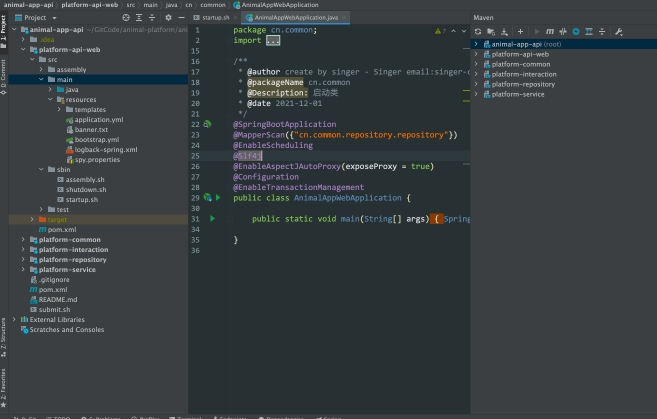Expand the folded import block
This screenshot has height=419, width=657.
click(272, 41)
